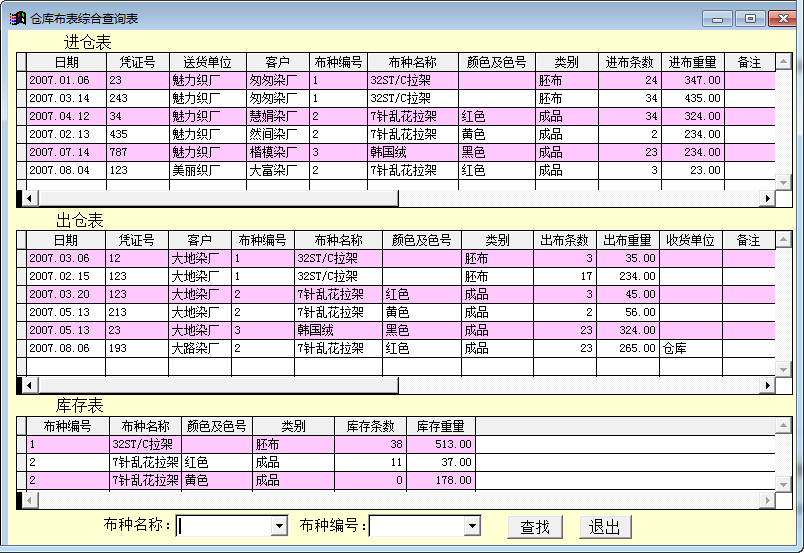Click weight cell 56.00 in 出仓表
804x553 pixels.
click(x=628, y=312)
